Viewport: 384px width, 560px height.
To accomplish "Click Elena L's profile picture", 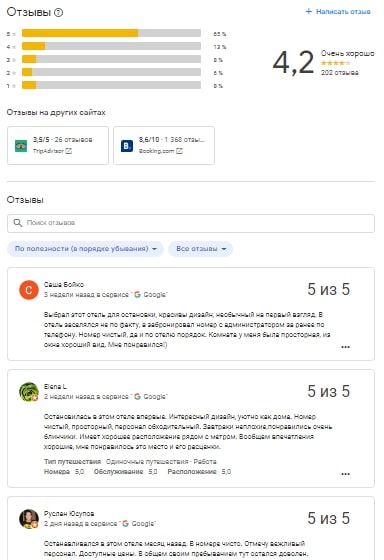I will [x=29, y=392].
